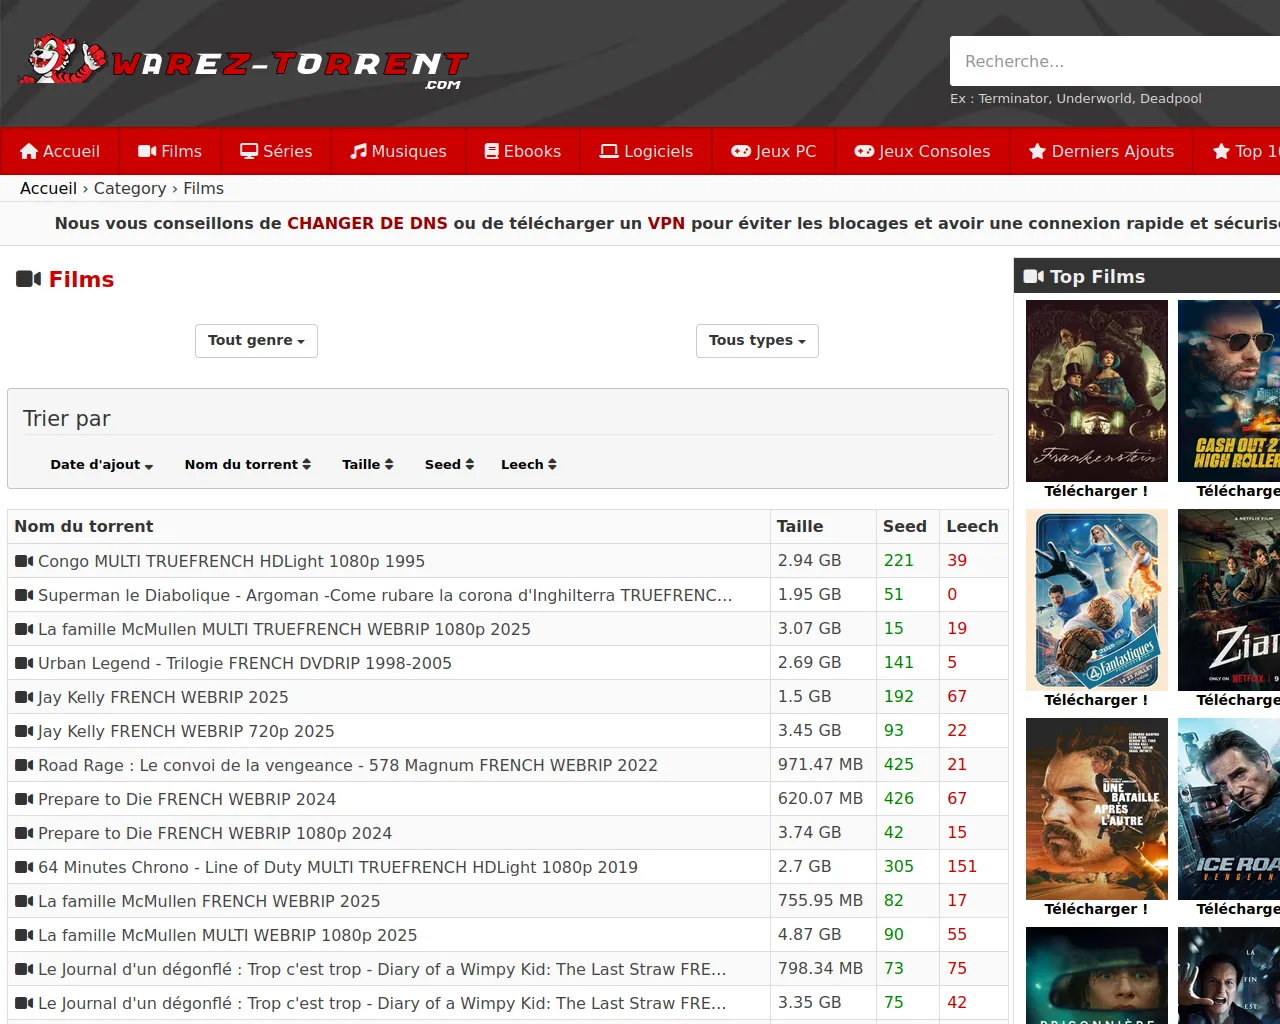
Task: Click the gamepad icon for Jeux PC
Action: click(741, 151)
